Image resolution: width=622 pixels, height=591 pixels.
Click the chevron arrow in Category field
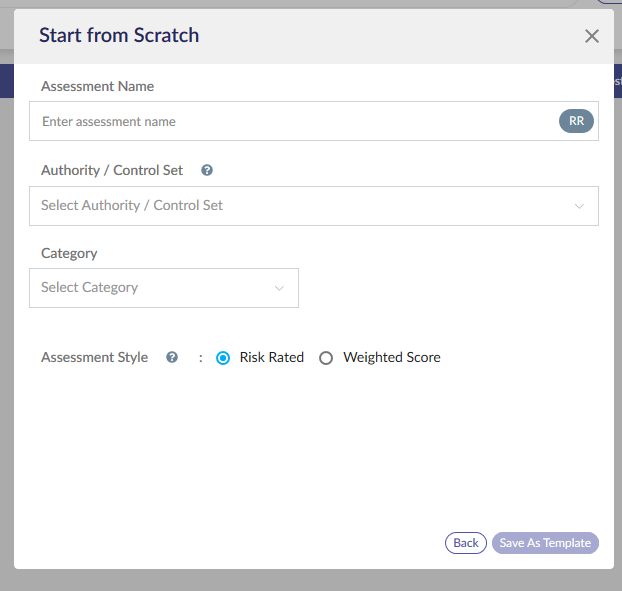pyautogui.click(x=279, y=288)
